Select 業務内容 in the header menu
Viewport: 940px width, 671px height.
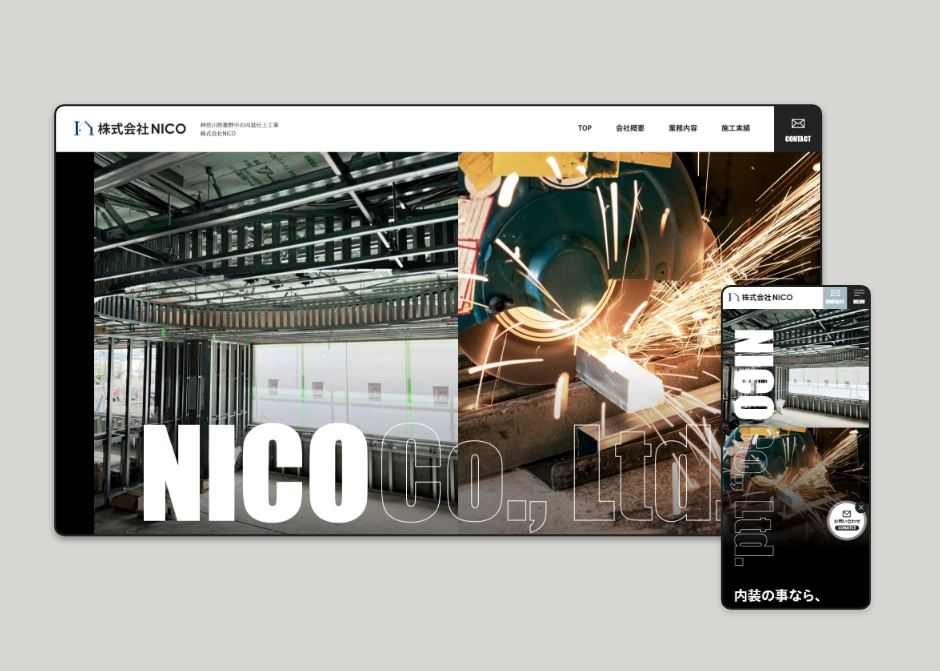click(x=683, y=128)
